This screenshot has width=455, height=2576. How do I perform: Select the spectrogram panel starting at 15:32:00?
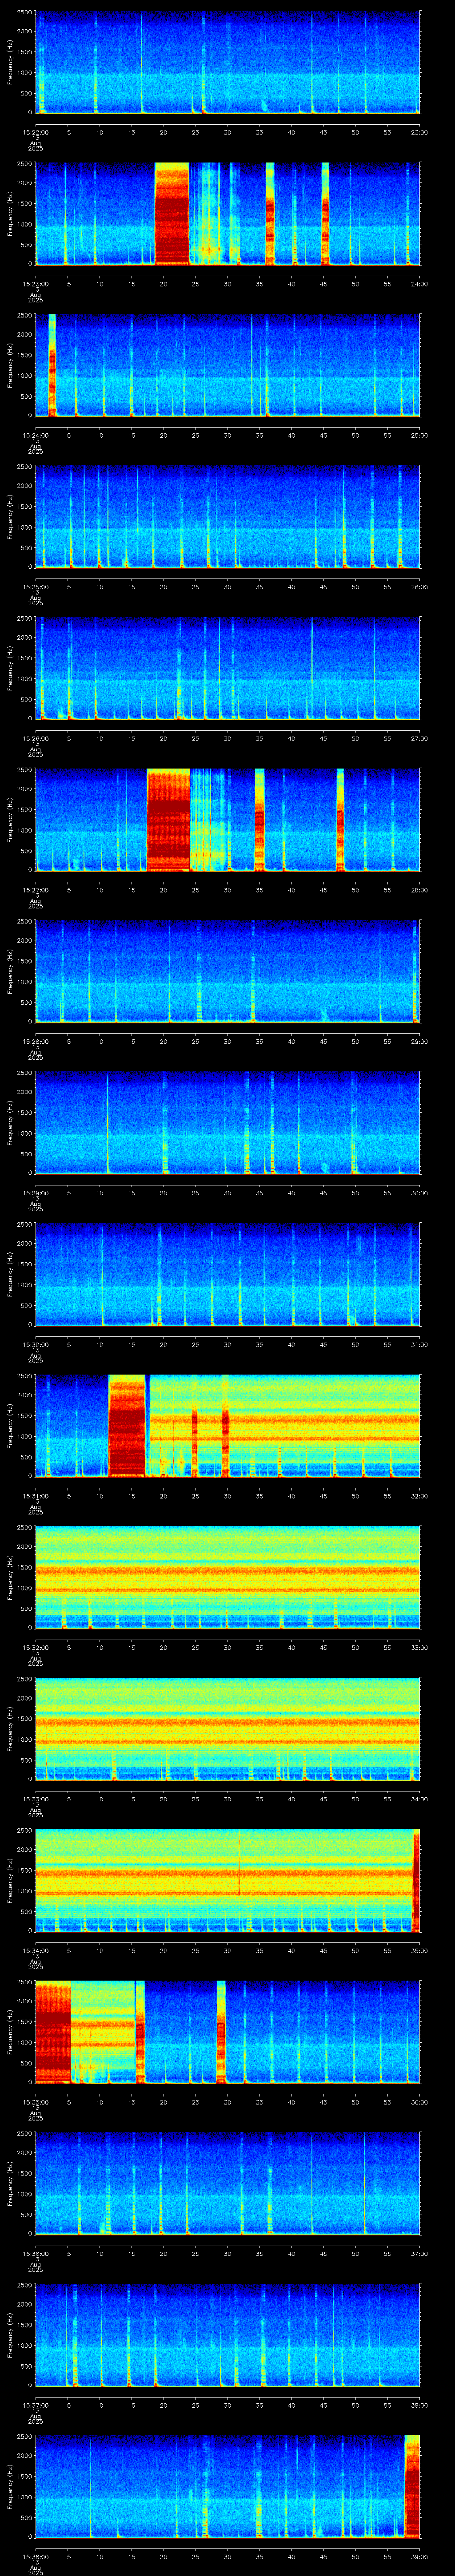[x=228, y=1577]
